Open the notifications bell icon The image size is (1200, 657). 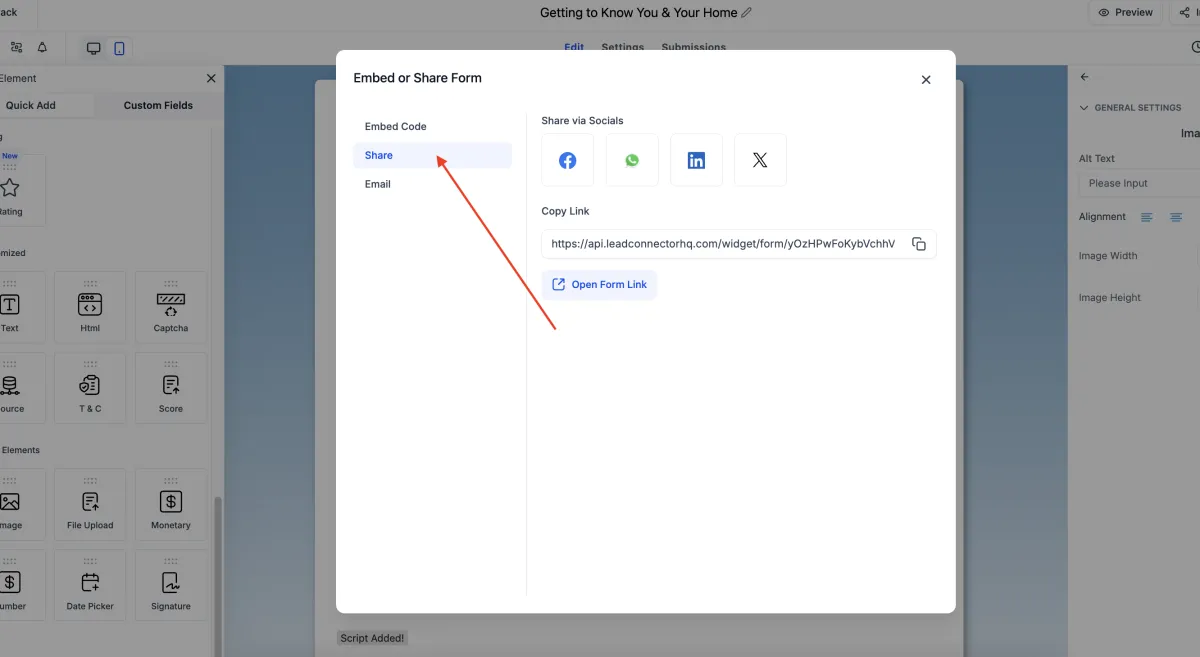coord(42,47)
